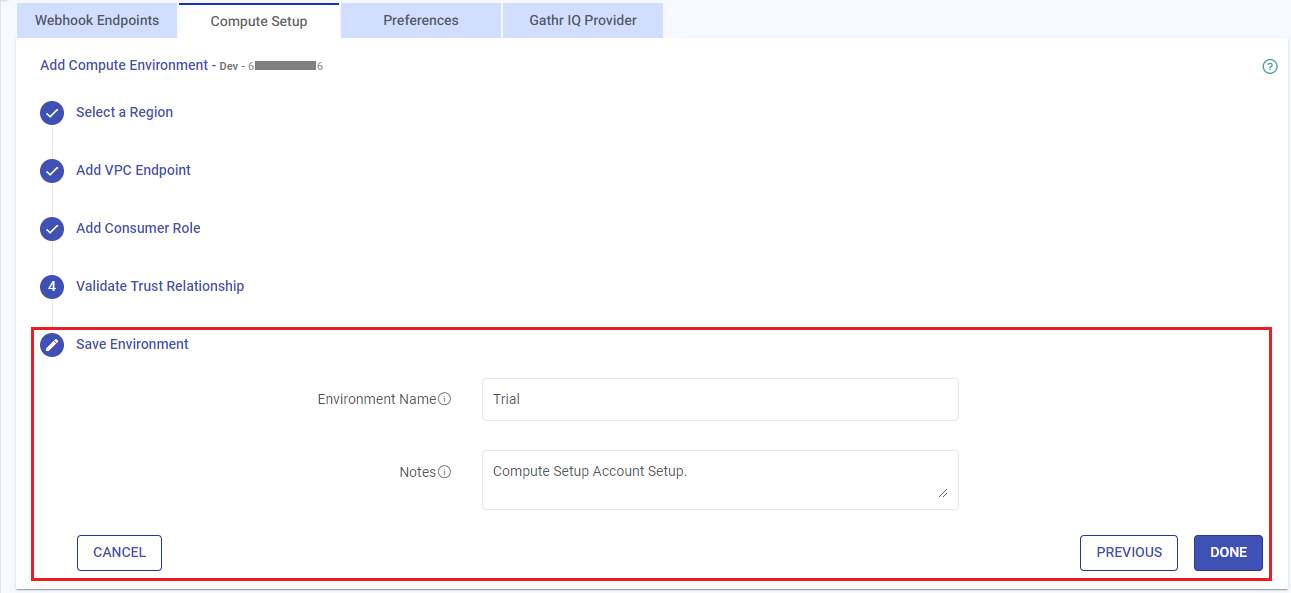The image size is (1291, 593).
Task: Open the Preferences tab
Action: coord(421,20)
